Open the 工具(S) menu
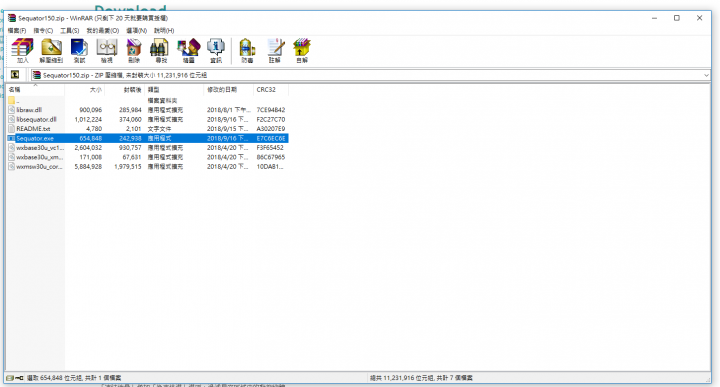720x387 pixels. tap(70, 30)
